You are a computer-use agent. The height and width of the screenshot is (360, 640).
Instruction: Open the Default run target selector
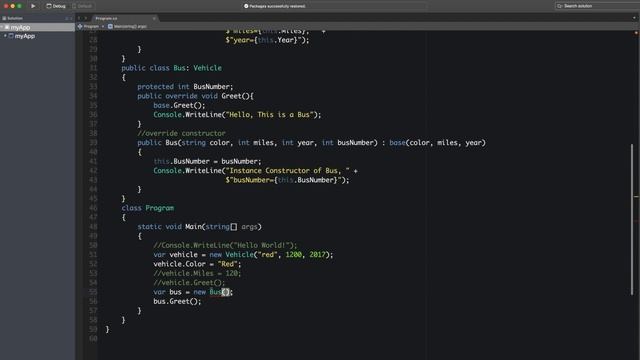coord(82,6)
